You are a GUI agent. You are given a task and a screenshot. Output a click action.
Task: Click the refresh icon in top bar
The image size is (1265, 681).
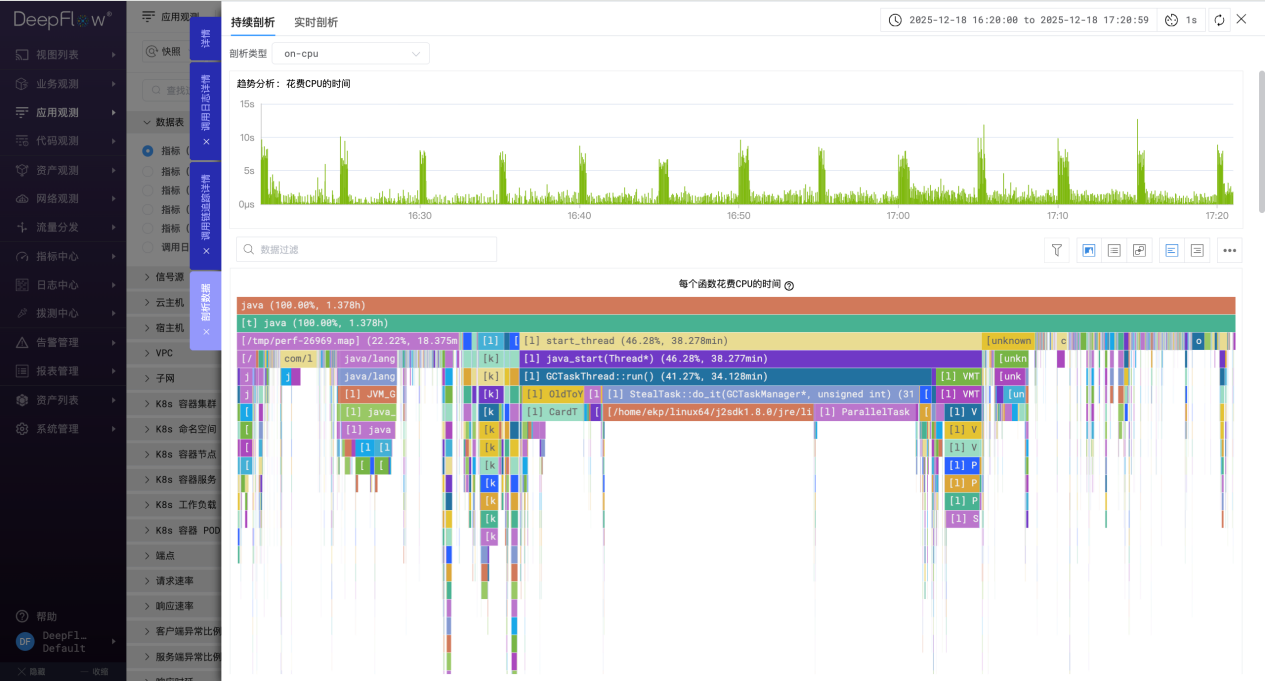click(1219, 20)
